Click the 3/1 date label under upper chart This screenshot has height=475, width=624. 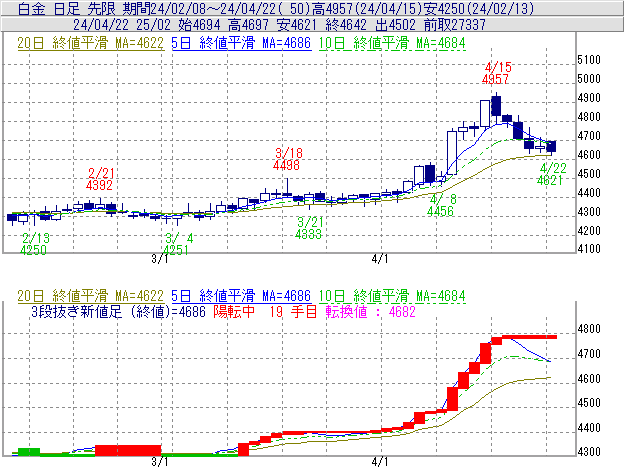pyautogui.click(x=160, y=259)
